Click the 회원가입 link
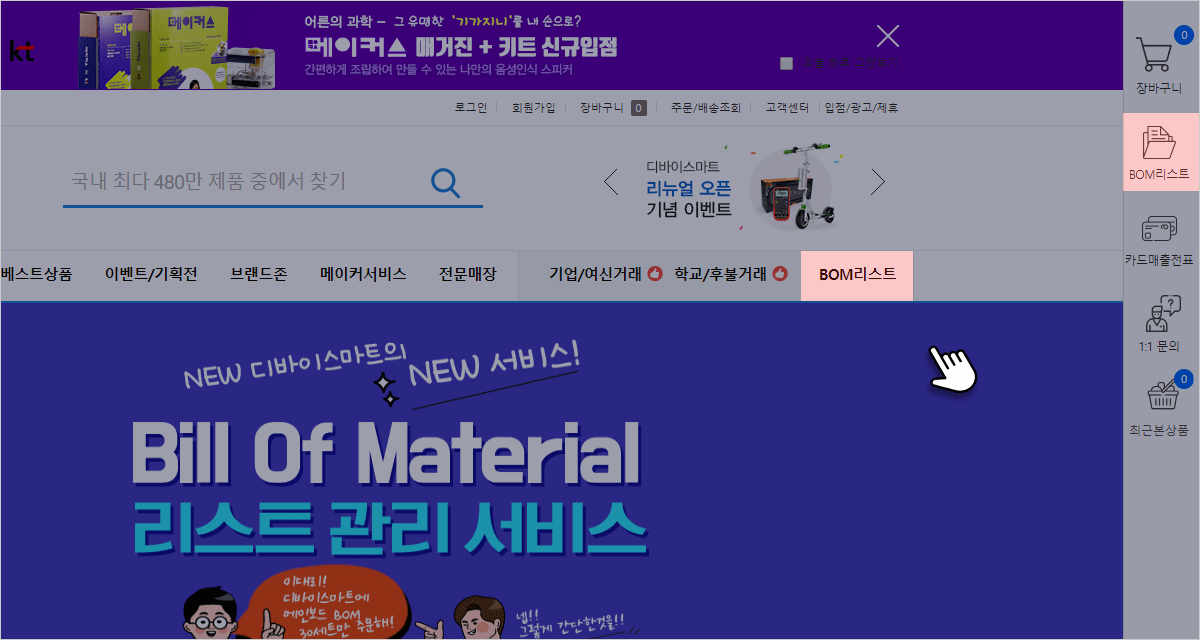Image resolution: width=1200 pixels, height=640 pixels. 533,107
